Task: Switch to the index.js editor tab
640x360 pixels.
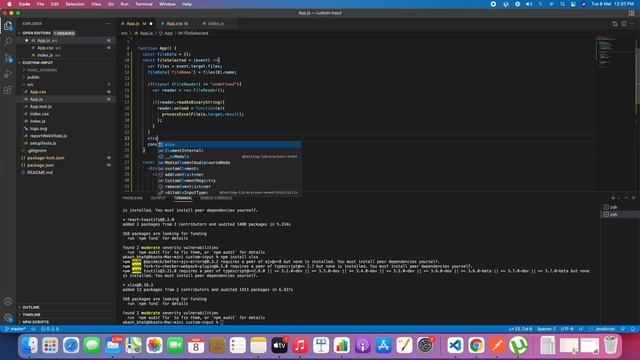Action: (x=216, y=24)
